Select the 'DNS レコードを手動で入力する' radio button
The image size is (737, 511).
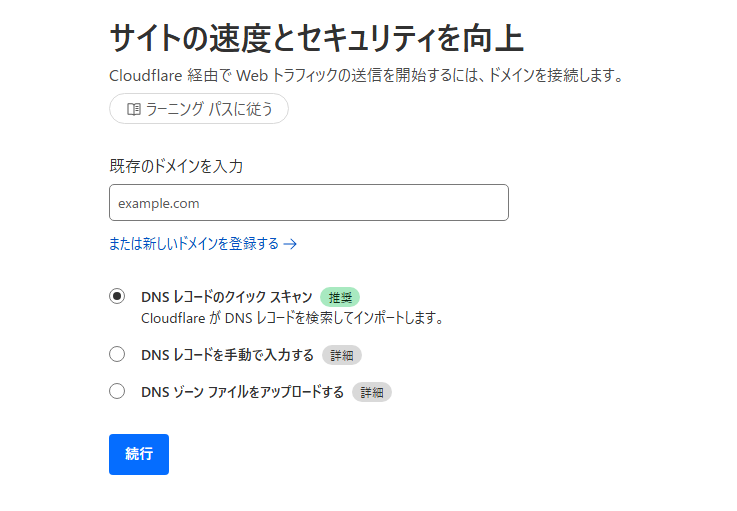pos(117,354)
